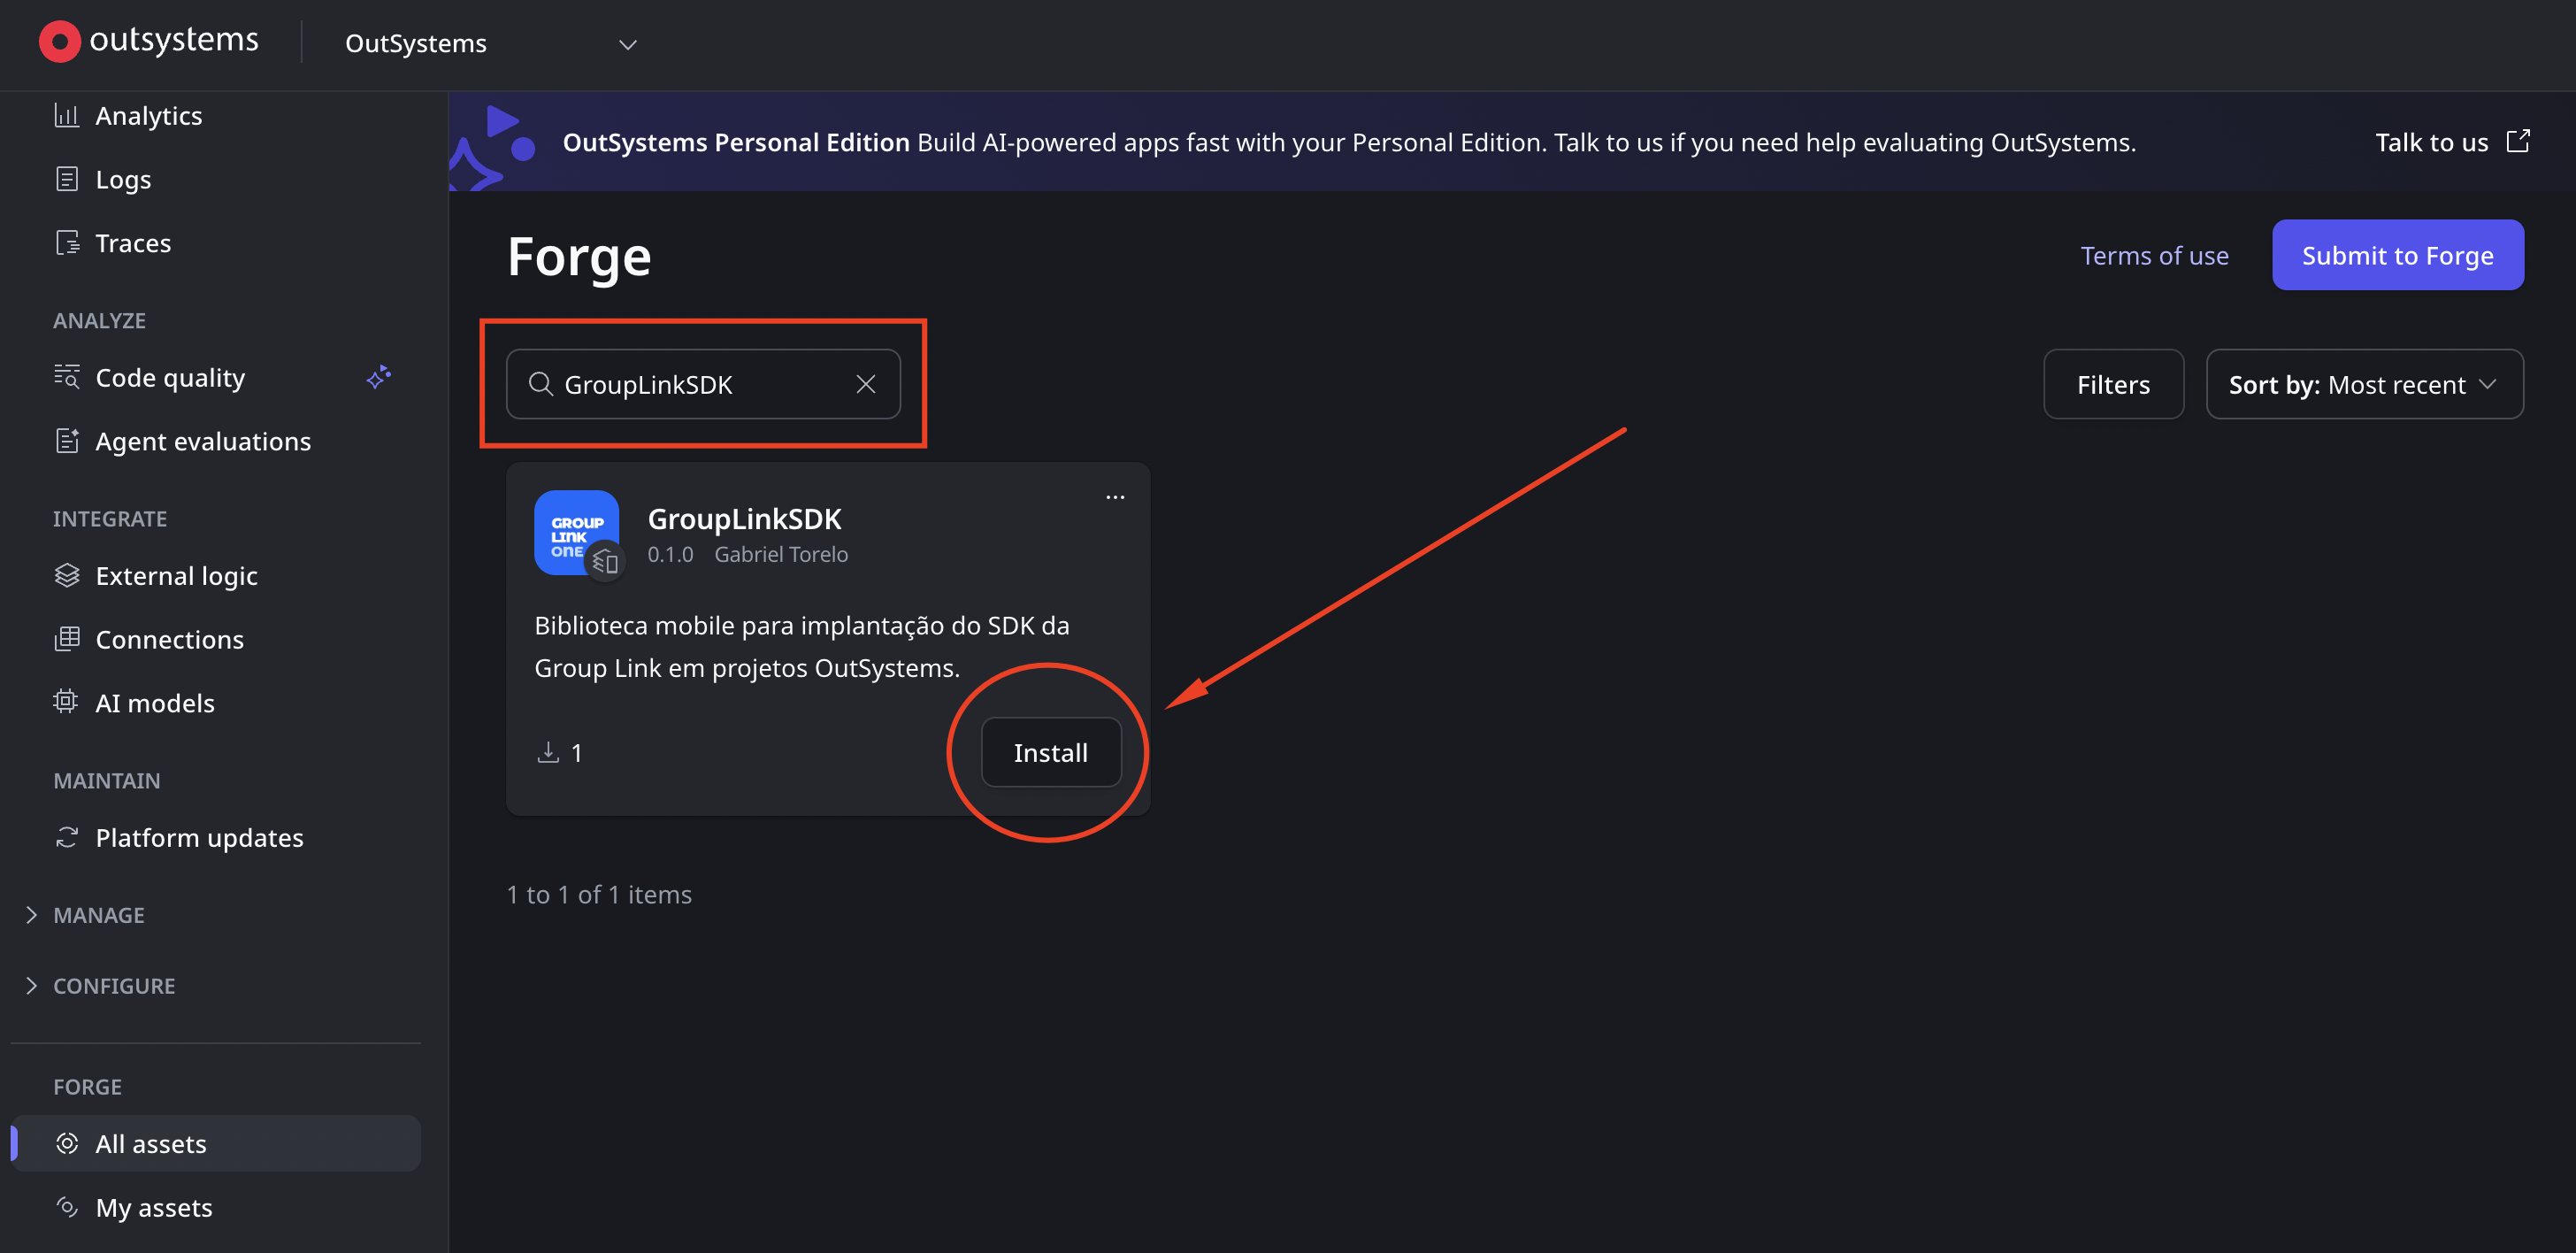Click Submit to Forge
The height and width of the screenshot is (1253, 2576).
(x=2398, y=255)
